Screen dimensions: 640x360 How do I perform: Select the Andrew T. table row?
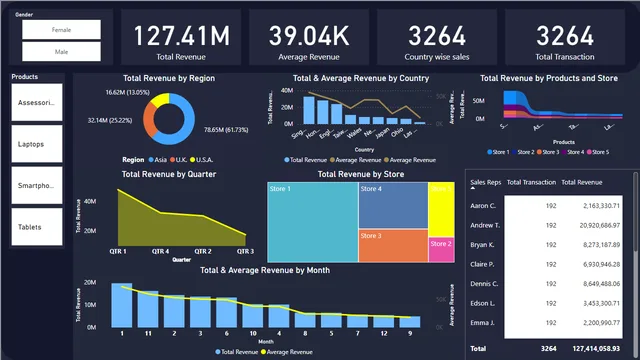pyautogui.click(x=546, y=225)
